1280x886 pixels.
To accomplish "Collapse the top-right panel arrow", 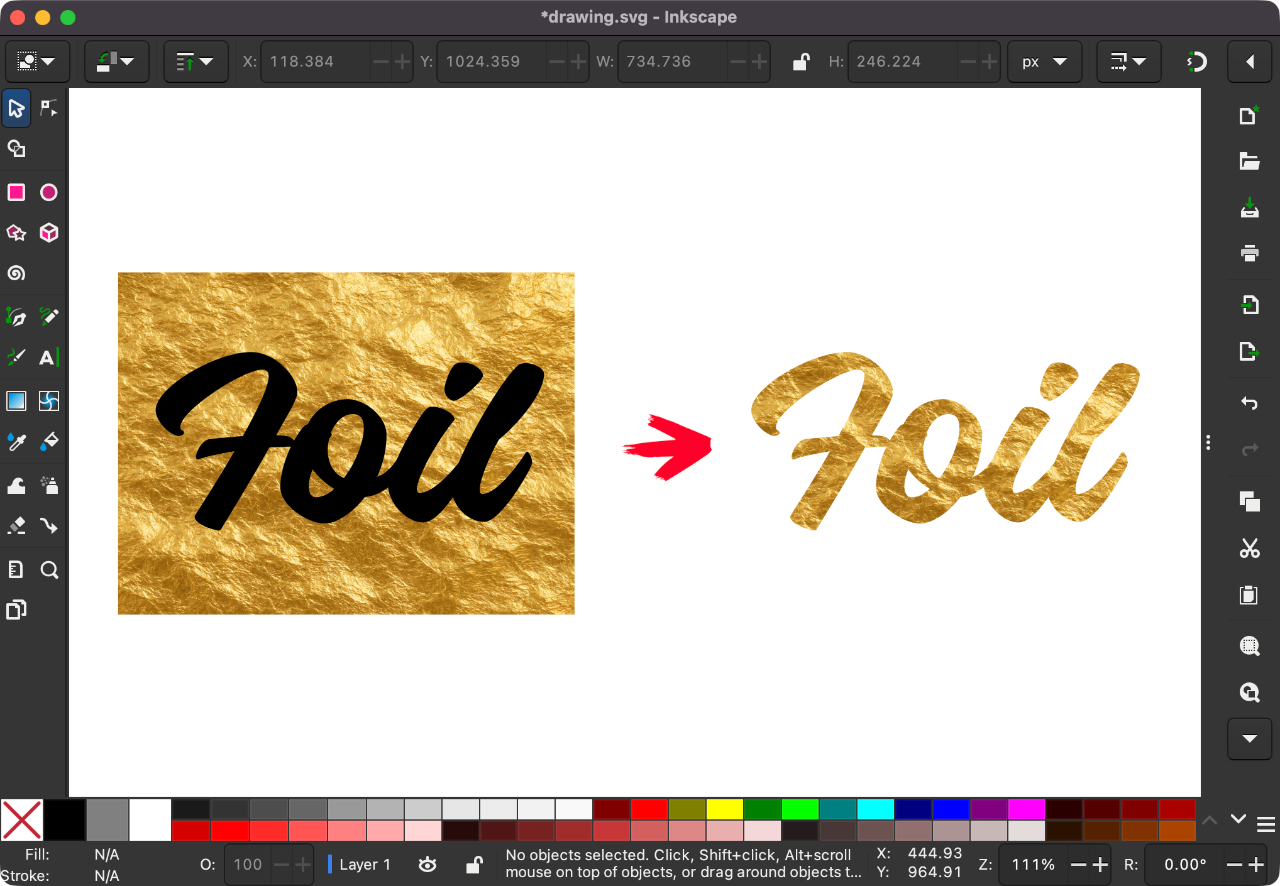I will 1249,62.
